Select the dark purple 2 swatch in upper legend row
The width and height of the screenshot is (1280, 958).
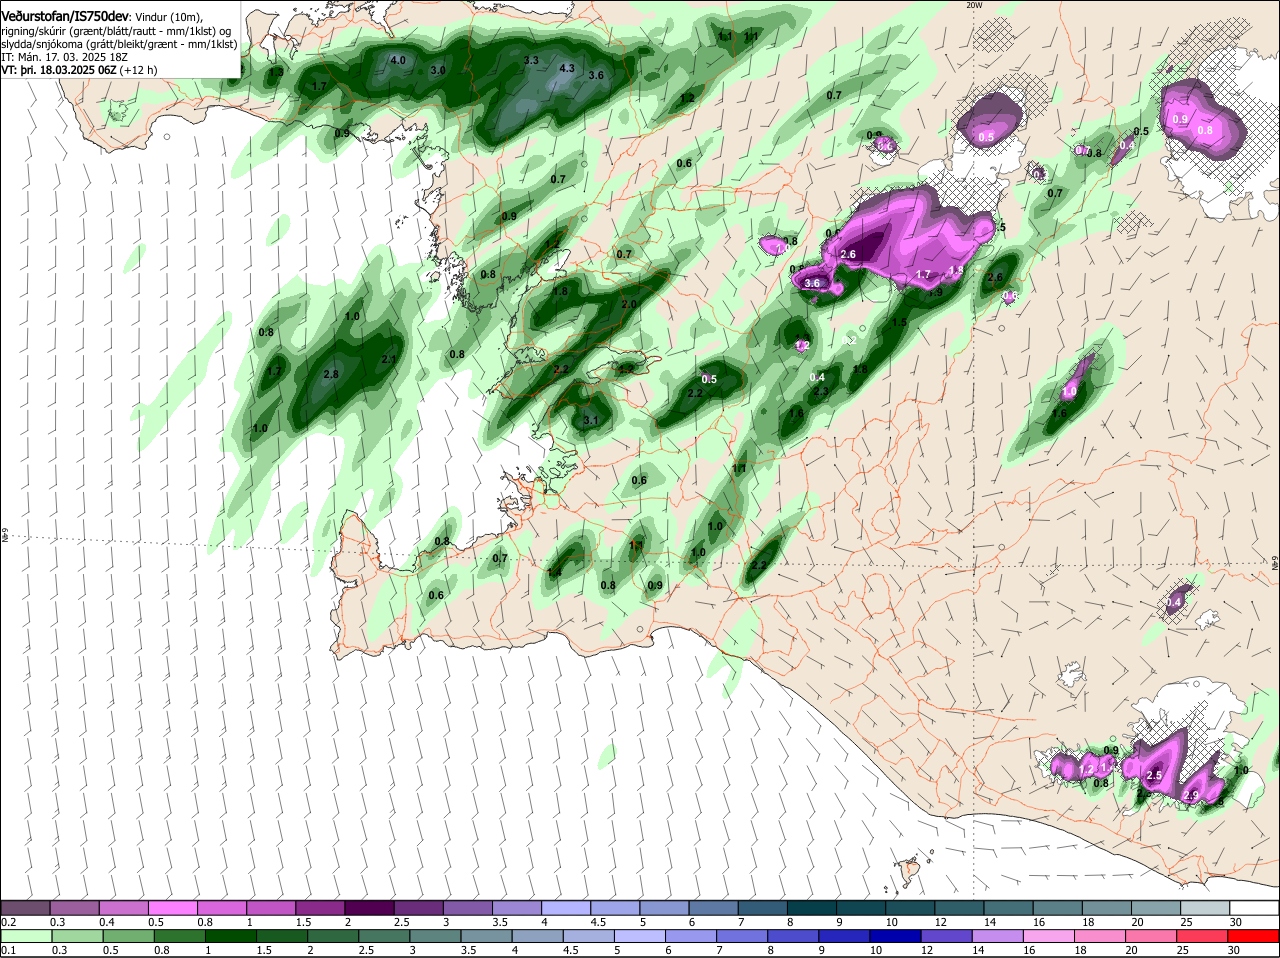[371, 908]
